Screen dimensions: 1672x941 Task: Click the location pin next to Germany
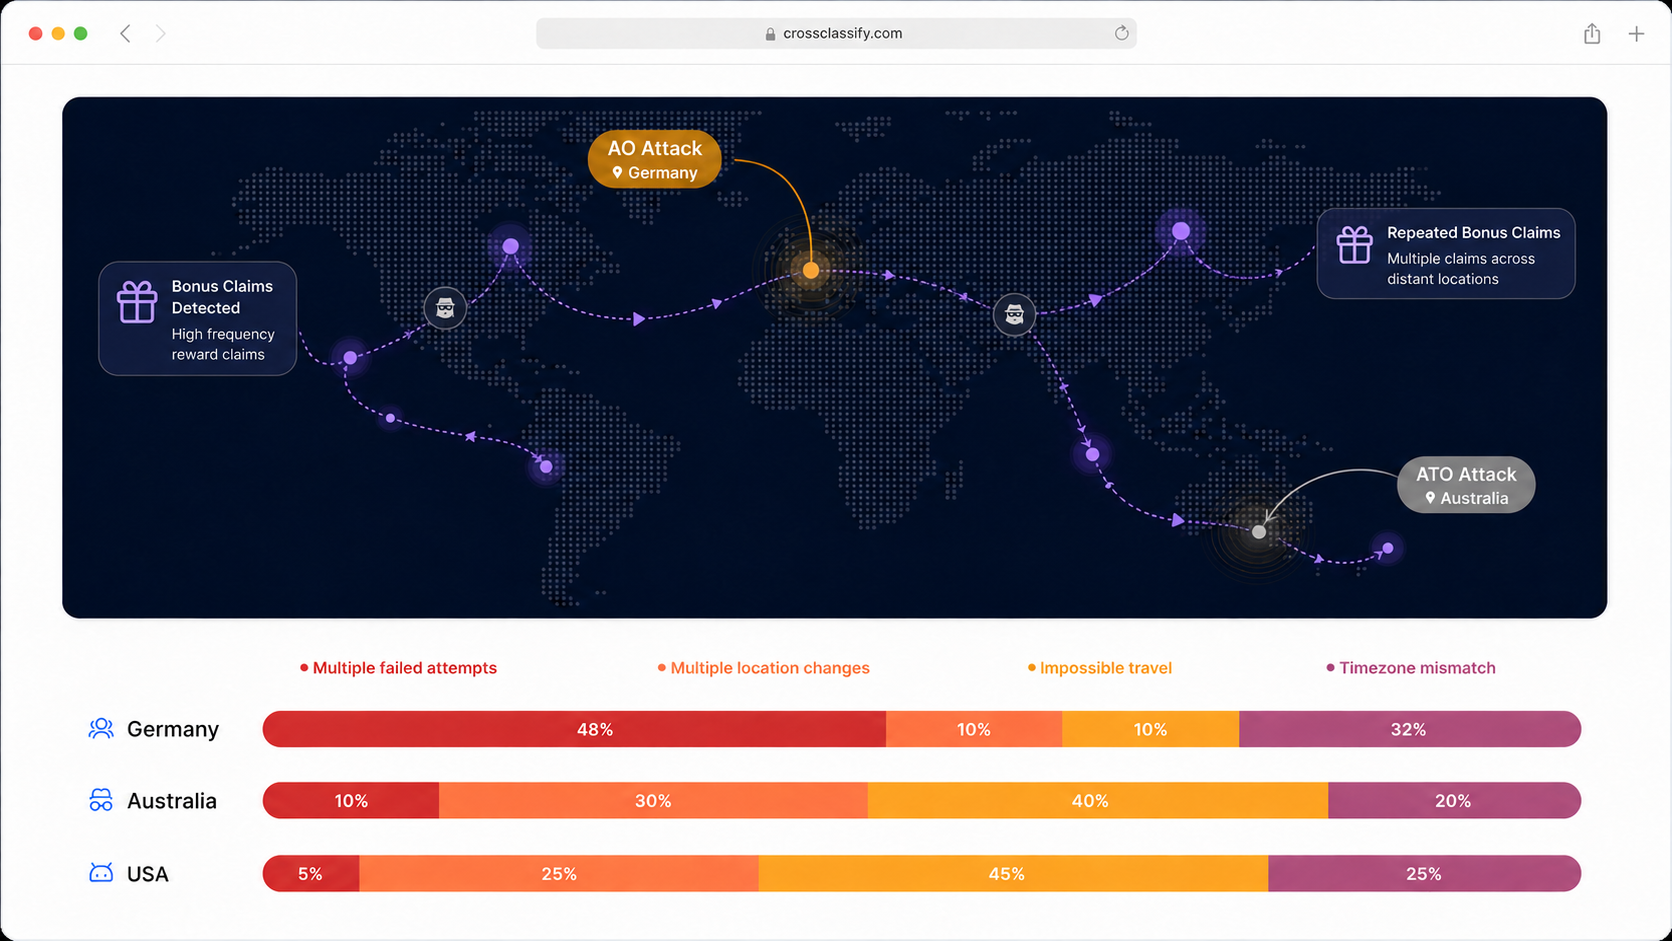617,173
